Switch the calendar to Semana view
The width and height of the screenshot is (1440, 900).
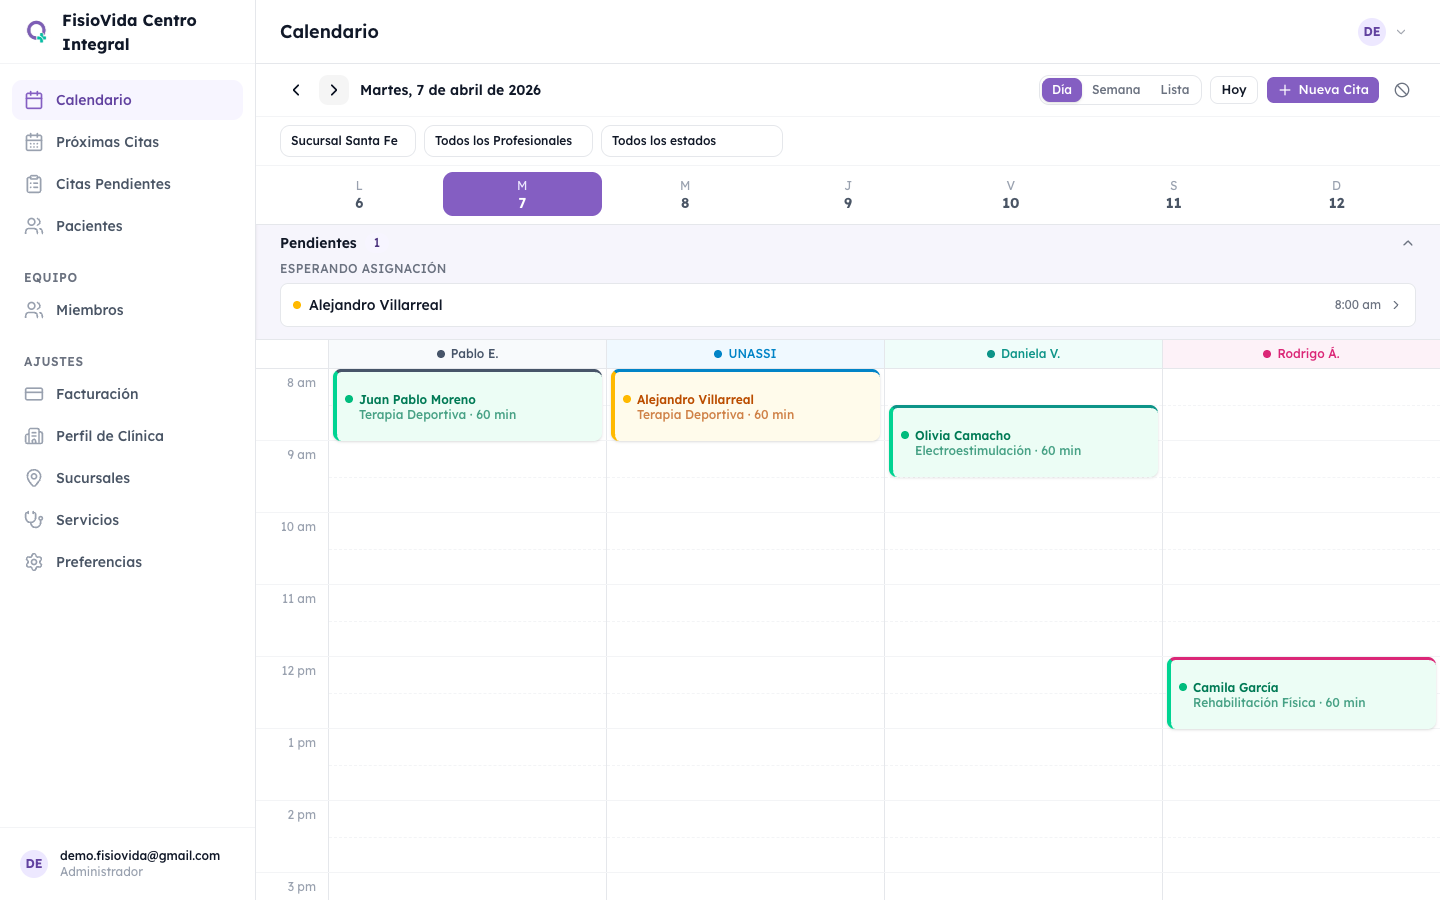coord(1116,89)
